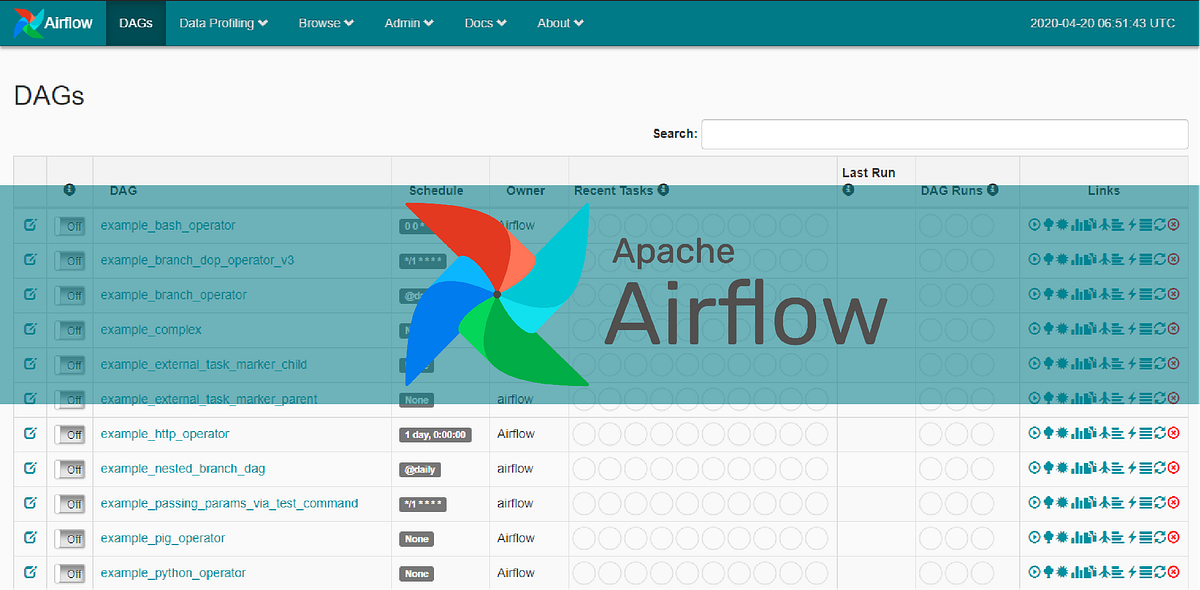Trigger the example_bash_operator DAG
Image resolution: width=1200 pixels, height=590 pixels.
point(1034,226)
